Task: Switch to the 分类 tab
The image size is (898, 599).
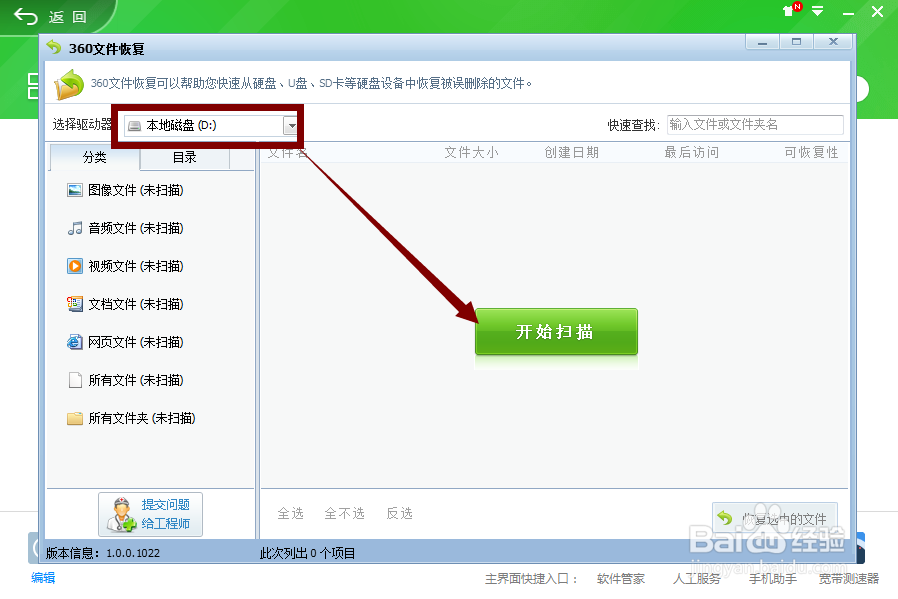Action: click(95, 157)
